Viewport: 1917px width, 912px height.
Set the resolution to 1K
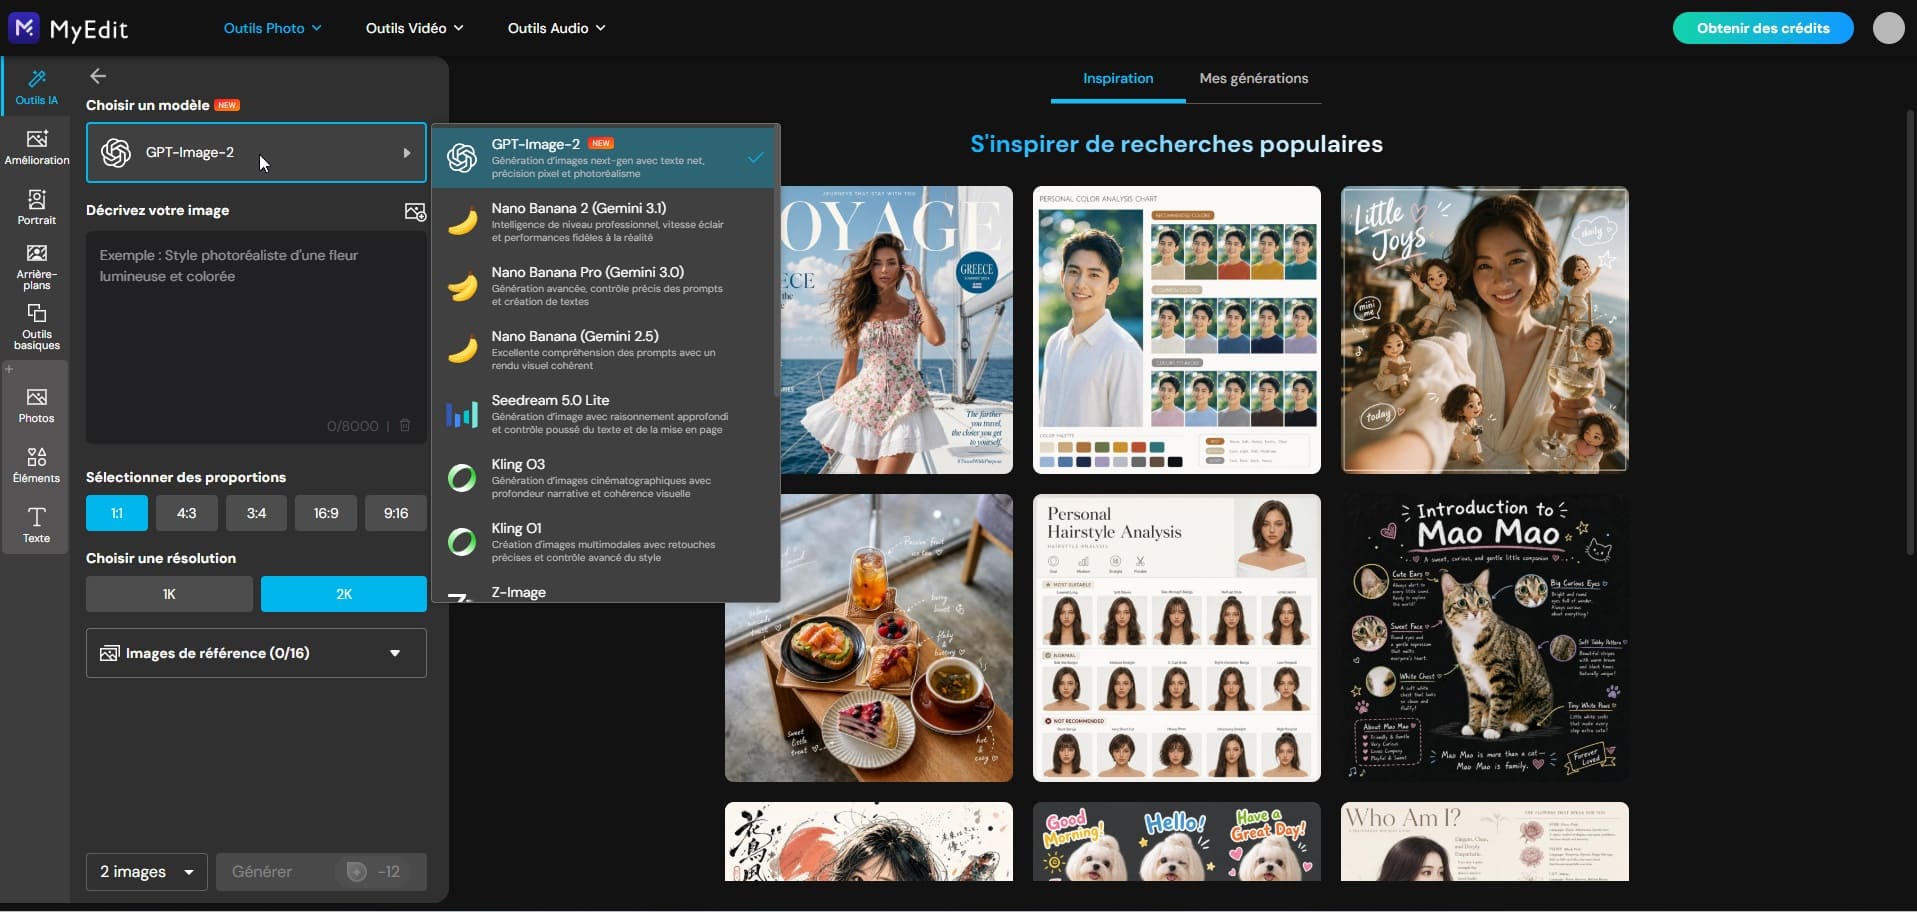click(169, 594)
